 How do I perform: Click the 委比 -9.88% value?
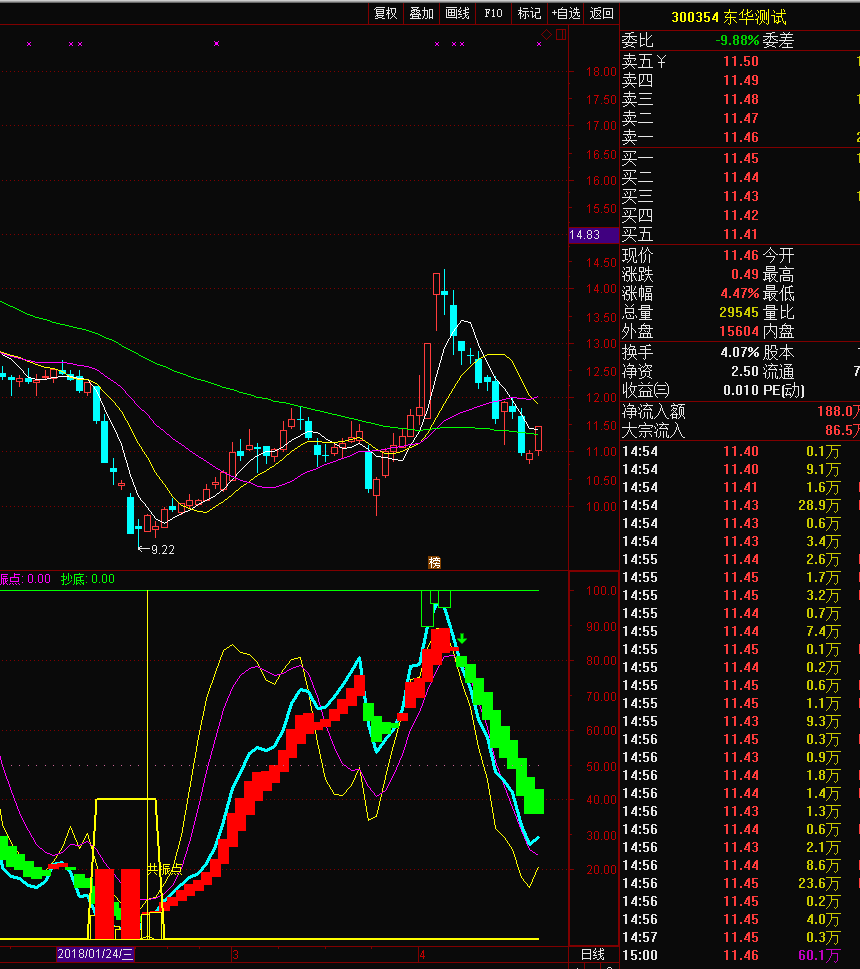(x=737, y=40)
